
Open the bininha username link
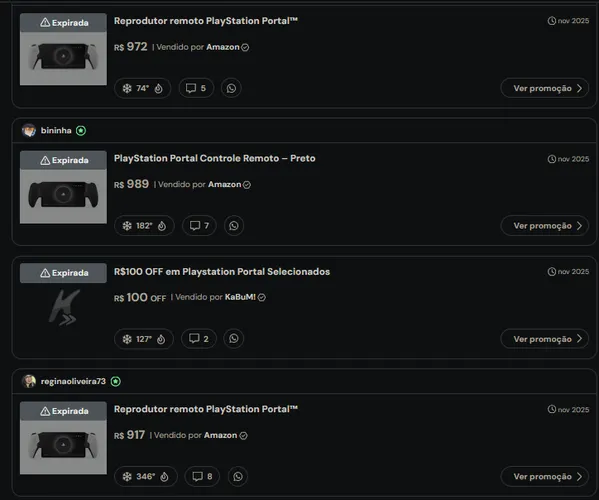(x=56, y=131)
